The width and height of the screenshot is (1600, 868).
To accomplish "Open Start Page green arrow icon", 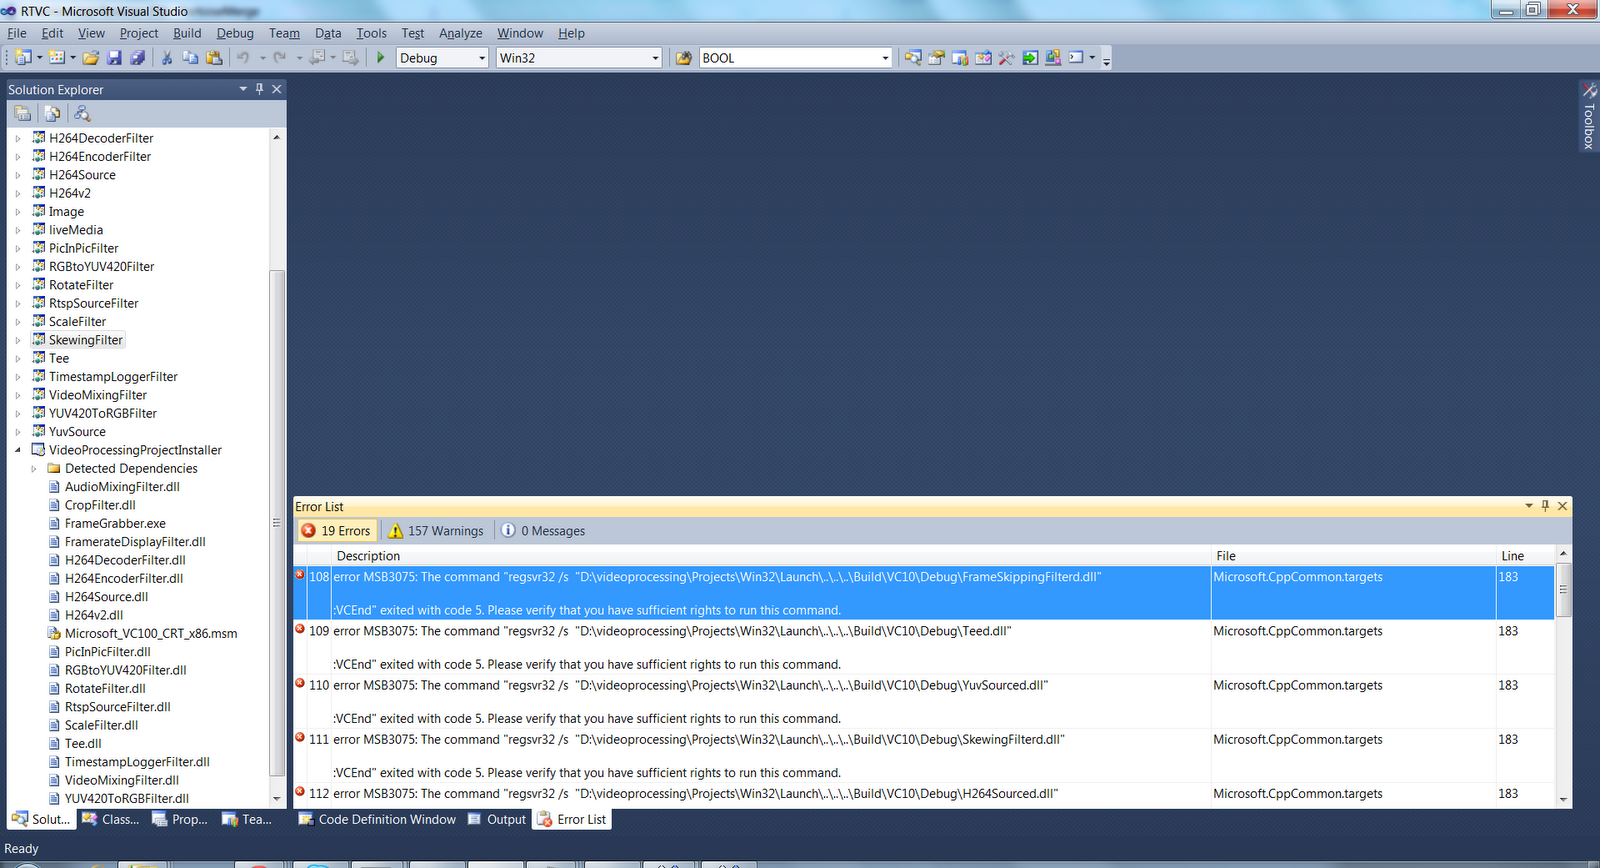I will click(x=1030, y=58).
